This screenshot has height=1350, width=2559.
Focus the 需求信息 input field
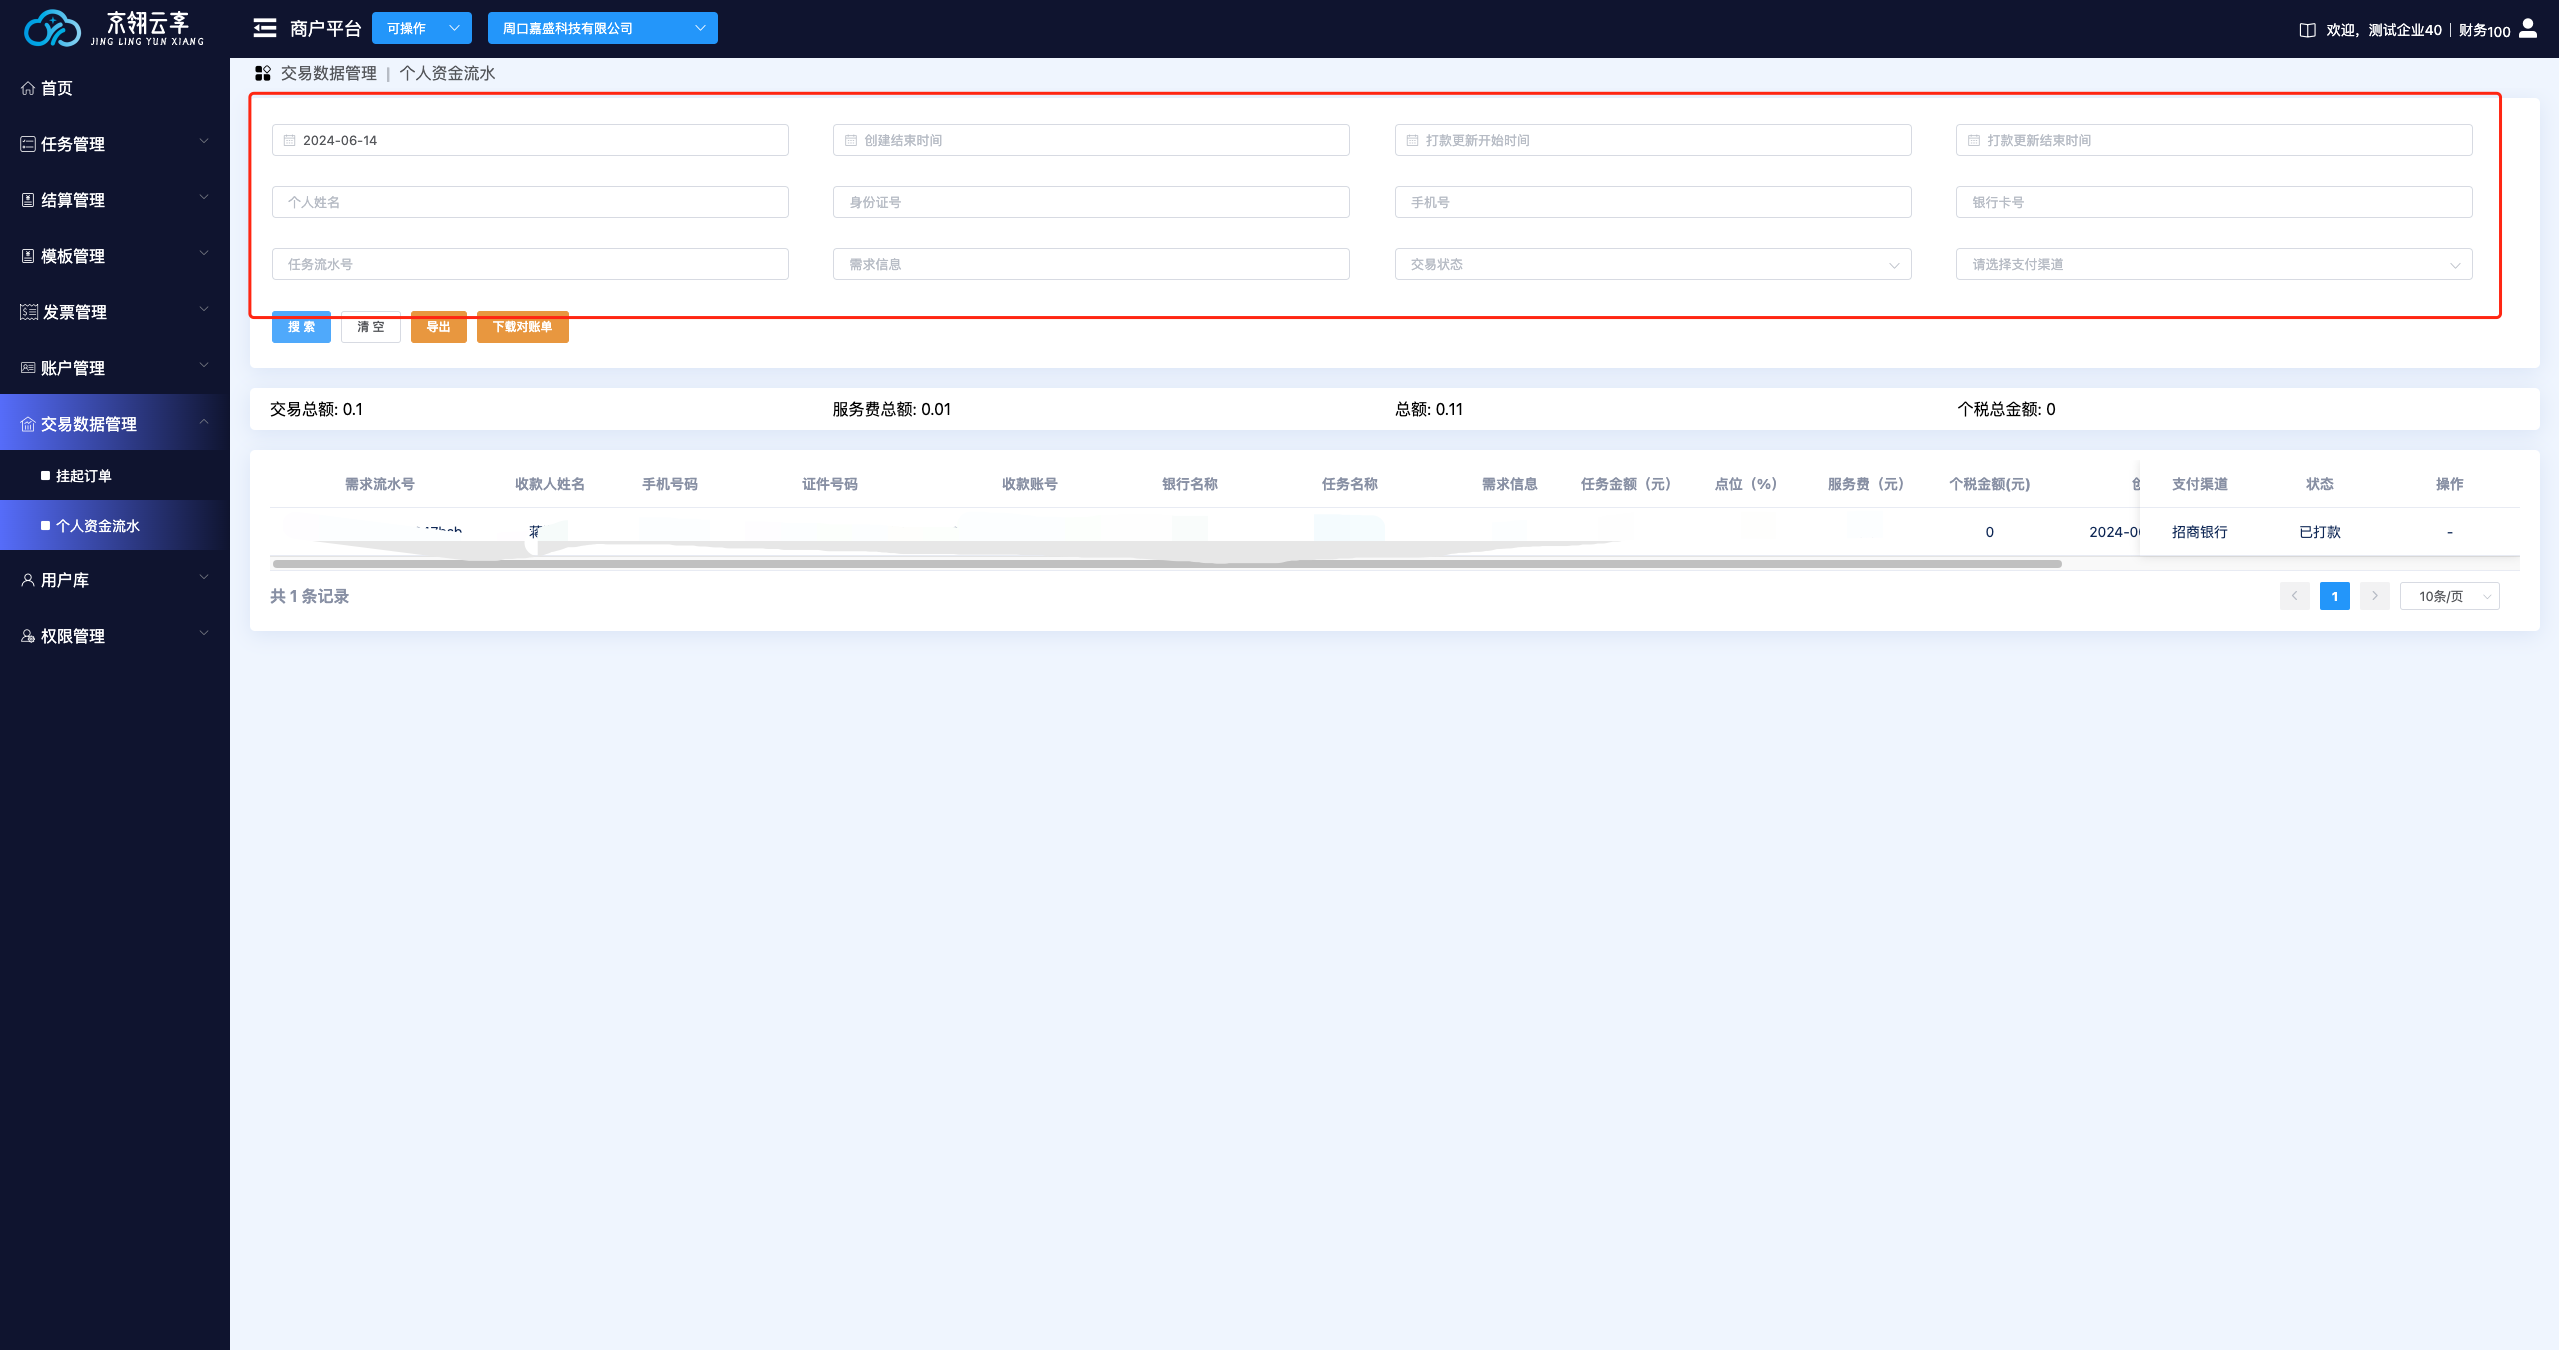pyautogui.click(x=1091, y=264)
